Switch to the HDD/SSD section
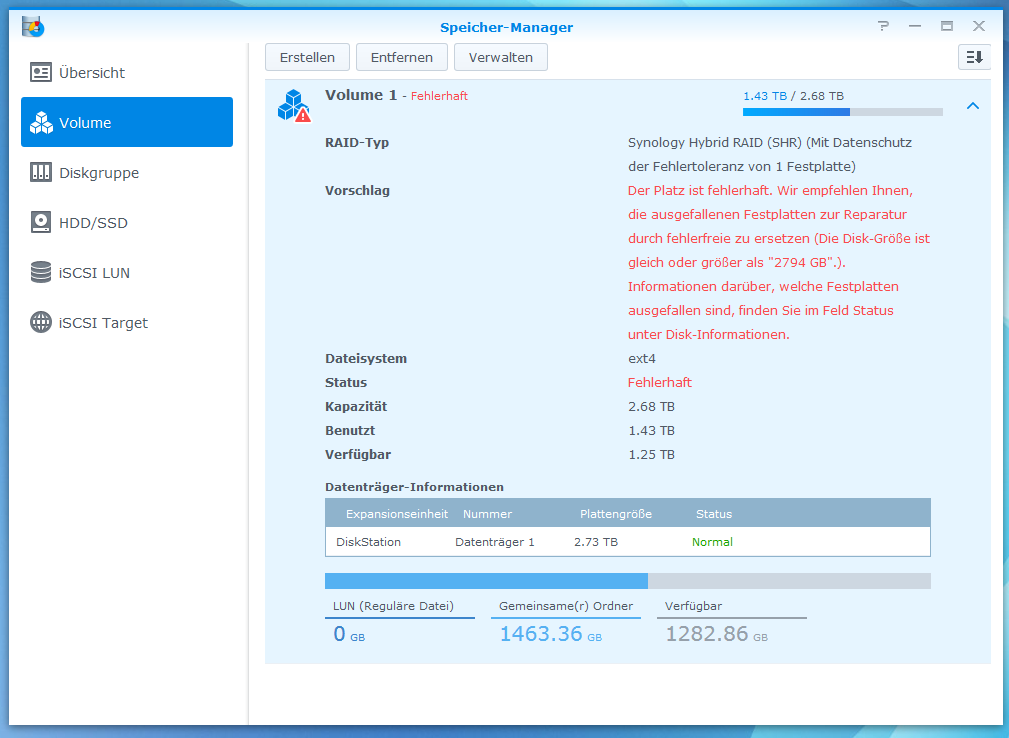 (93, 223)
